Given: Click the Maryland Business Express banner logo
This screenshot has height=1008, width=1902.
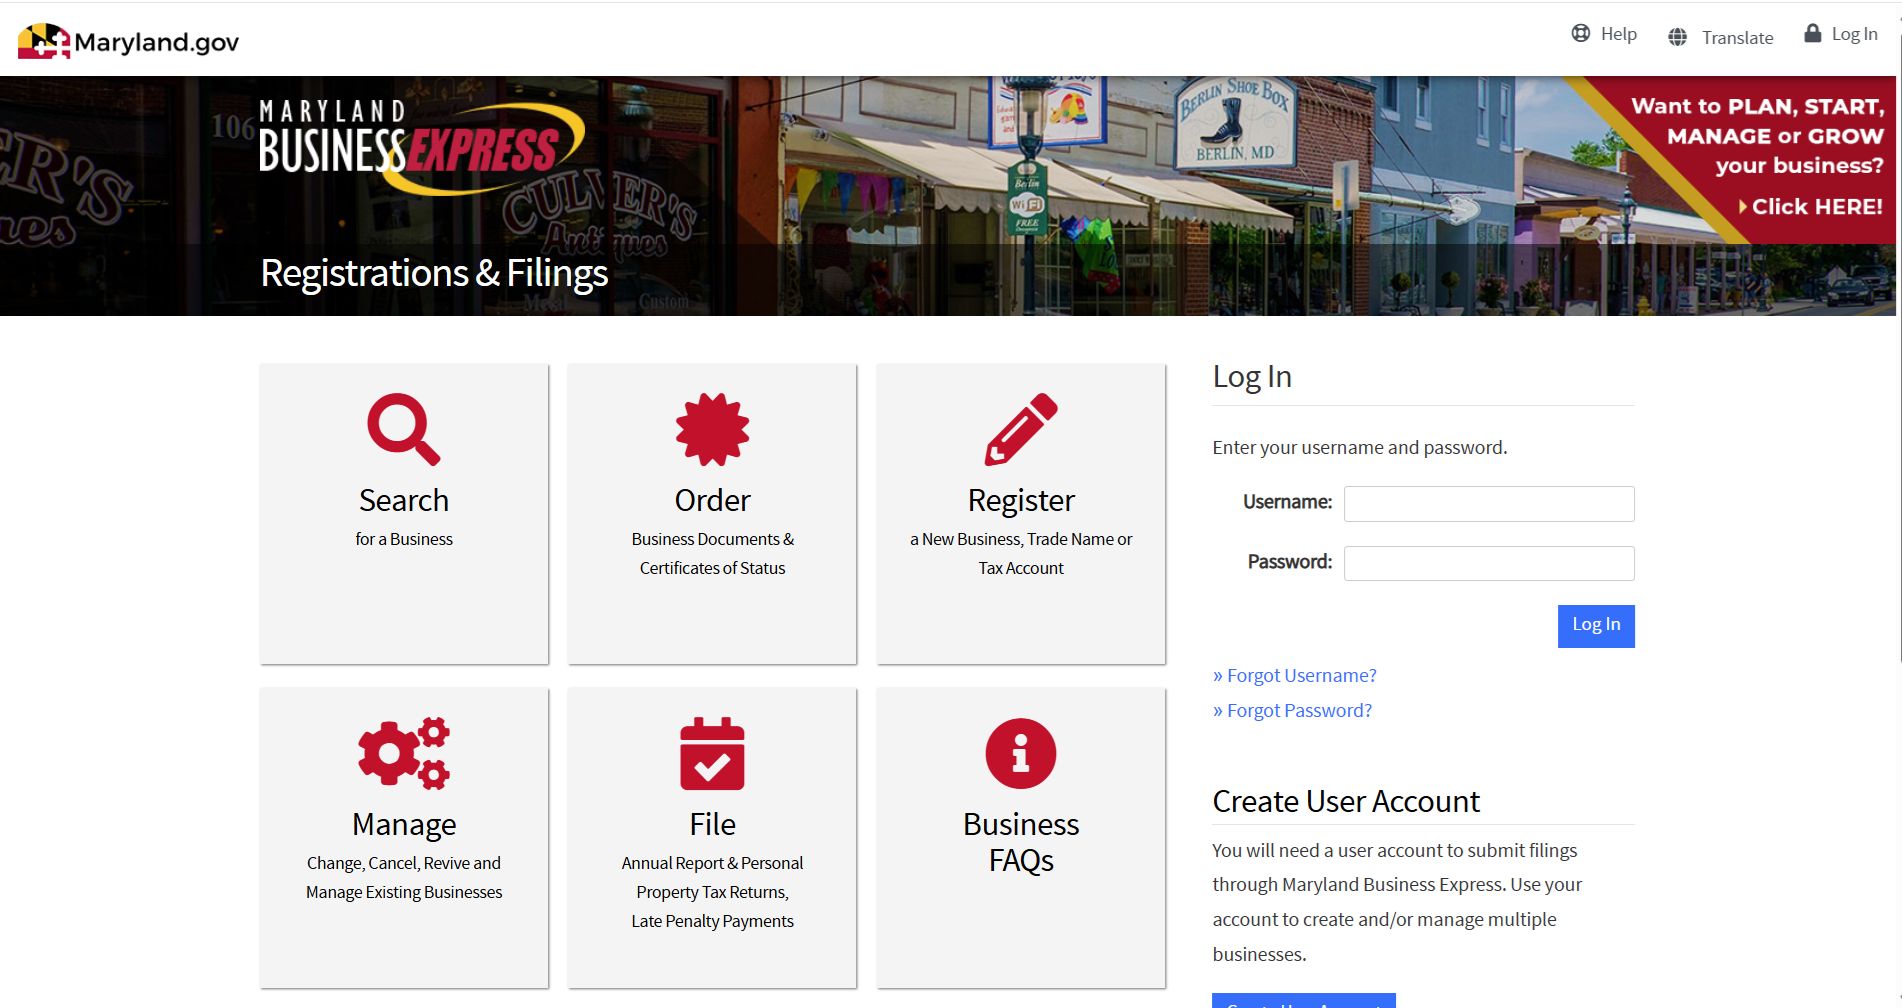Looking at the screenshot, I should (420, 145).
